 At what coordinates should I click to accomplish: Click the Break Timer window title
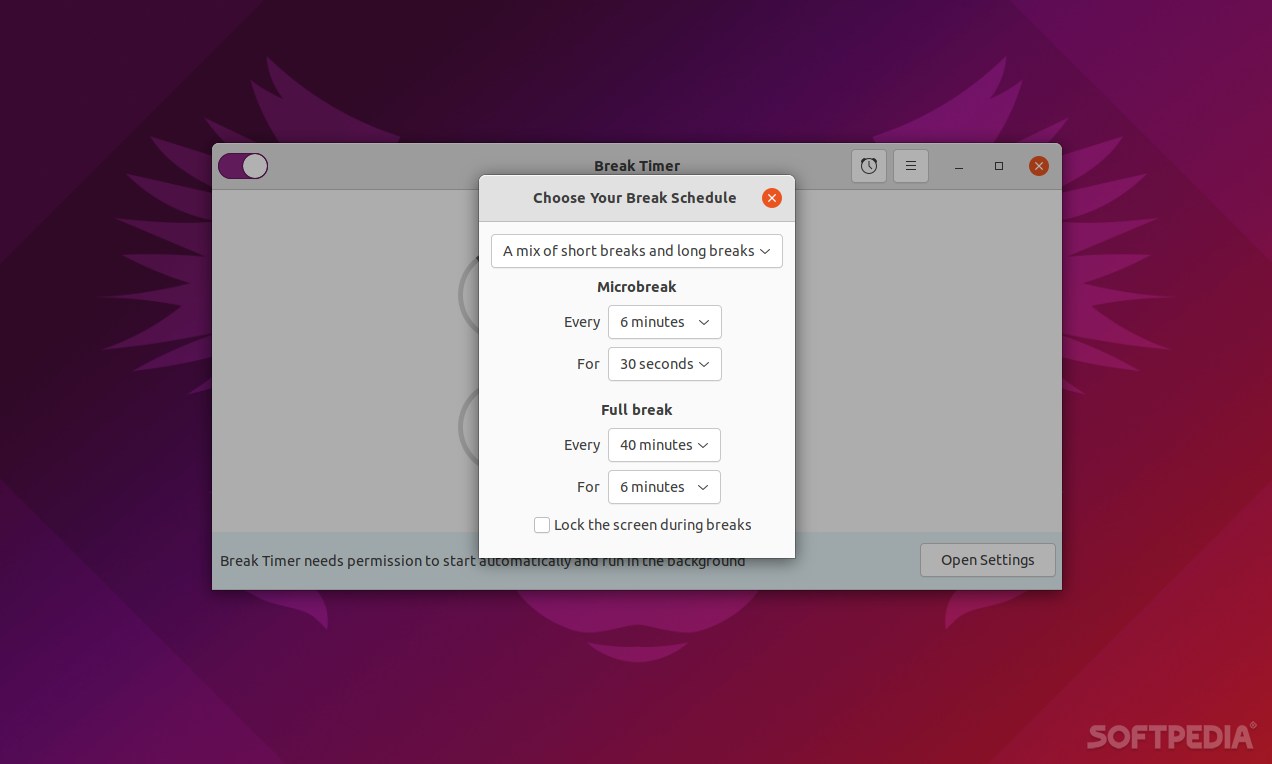tap(637, 166)
